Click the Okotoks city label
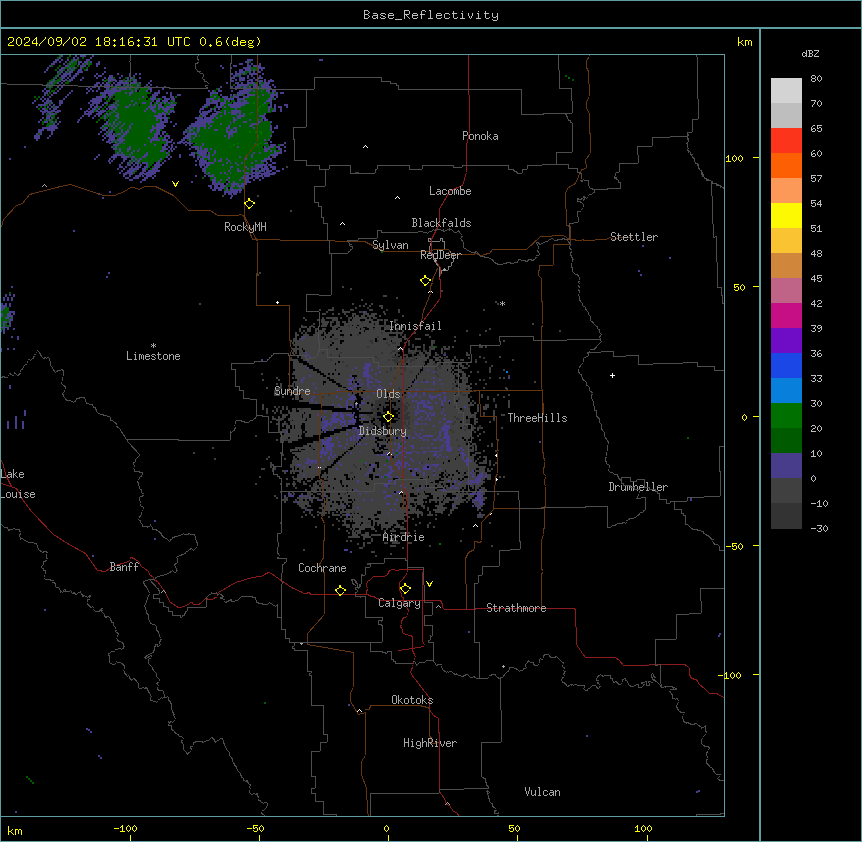Viewport: 862px width, 842px height. coord(412,700)
